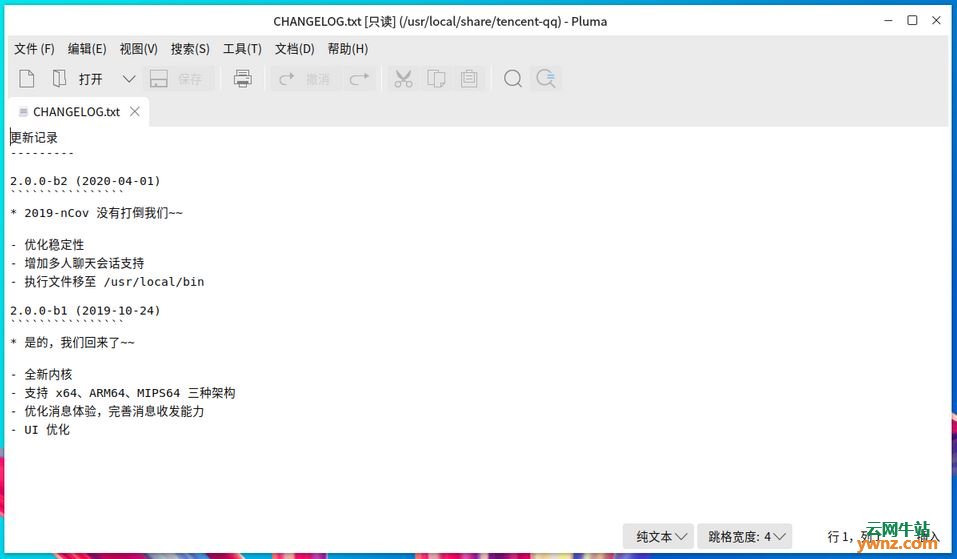The width and height of the screenshot is (957, 559).
Task: Open the 跳格宽度: 4 tab width dropdown
Action: click(x=745, y=536)
